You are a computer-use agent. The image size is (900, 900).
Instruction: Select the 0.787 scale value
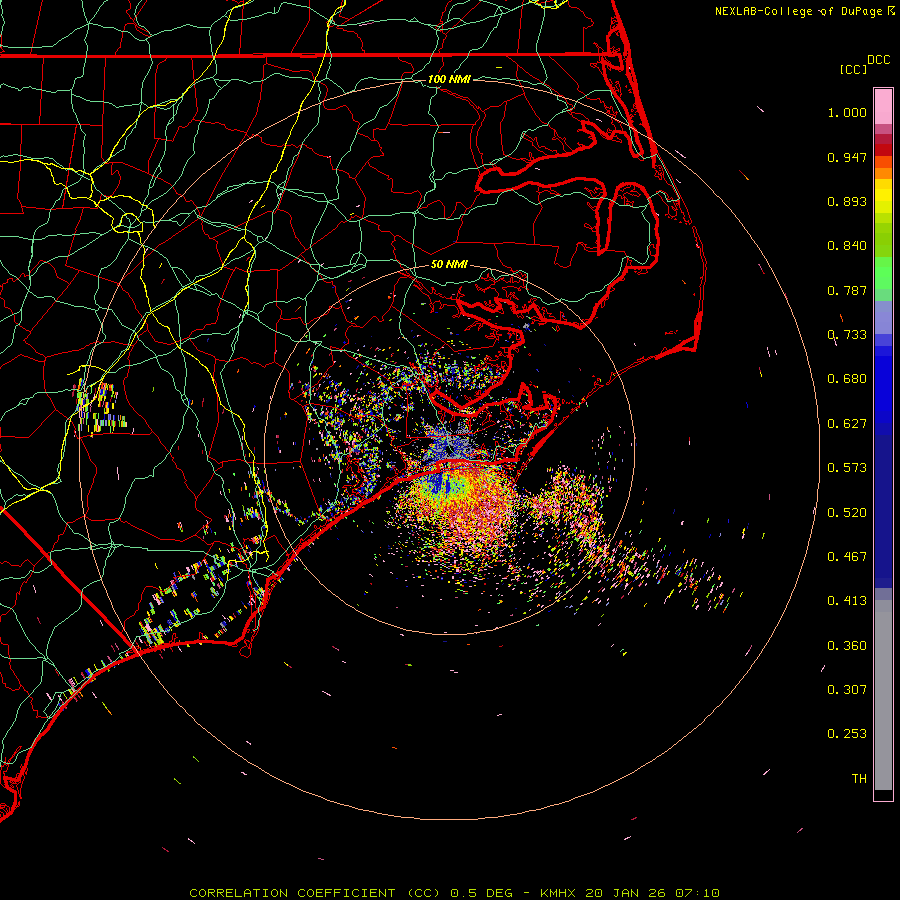click(x=847, y=290)
